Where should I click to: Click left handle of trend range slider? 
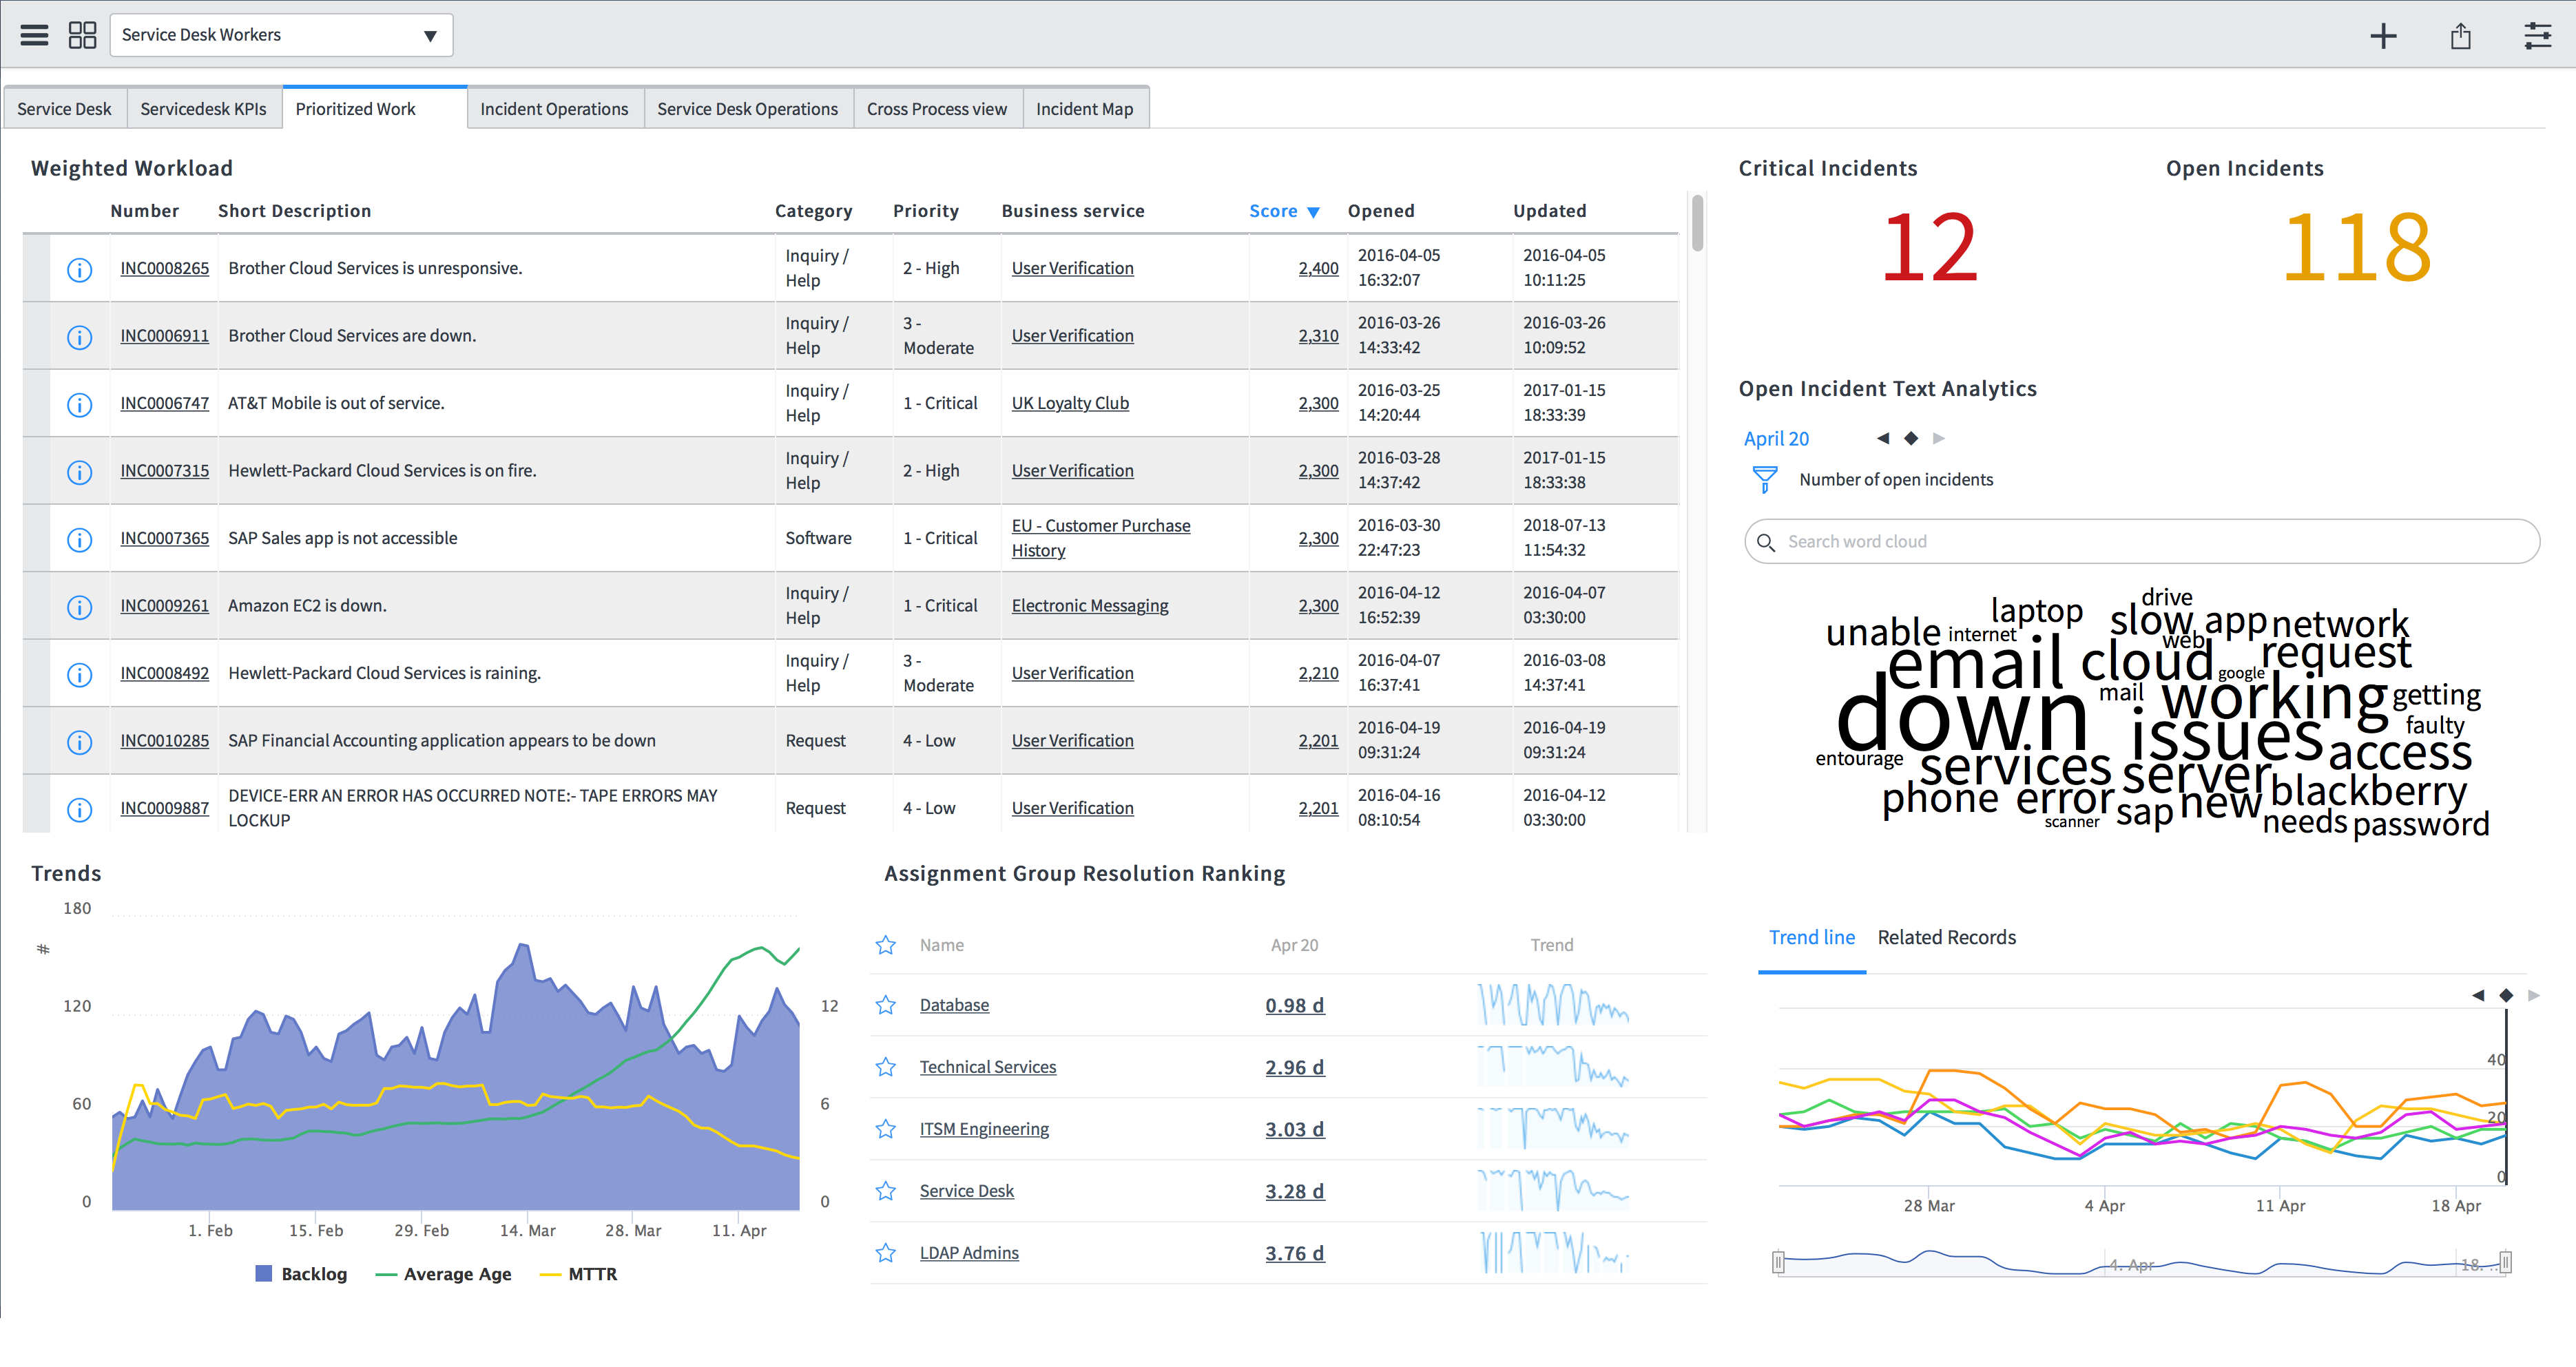click(1778, 1263)
